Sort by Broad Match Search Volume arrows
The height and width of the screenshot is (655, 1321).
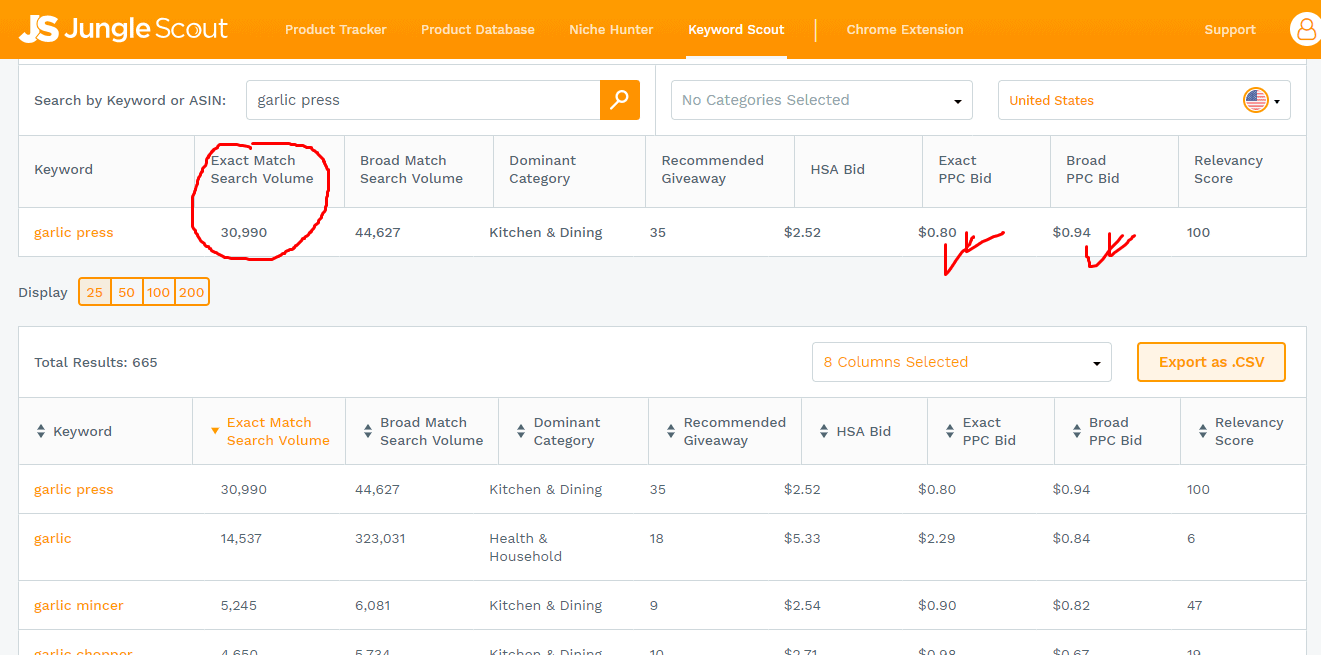368,431
